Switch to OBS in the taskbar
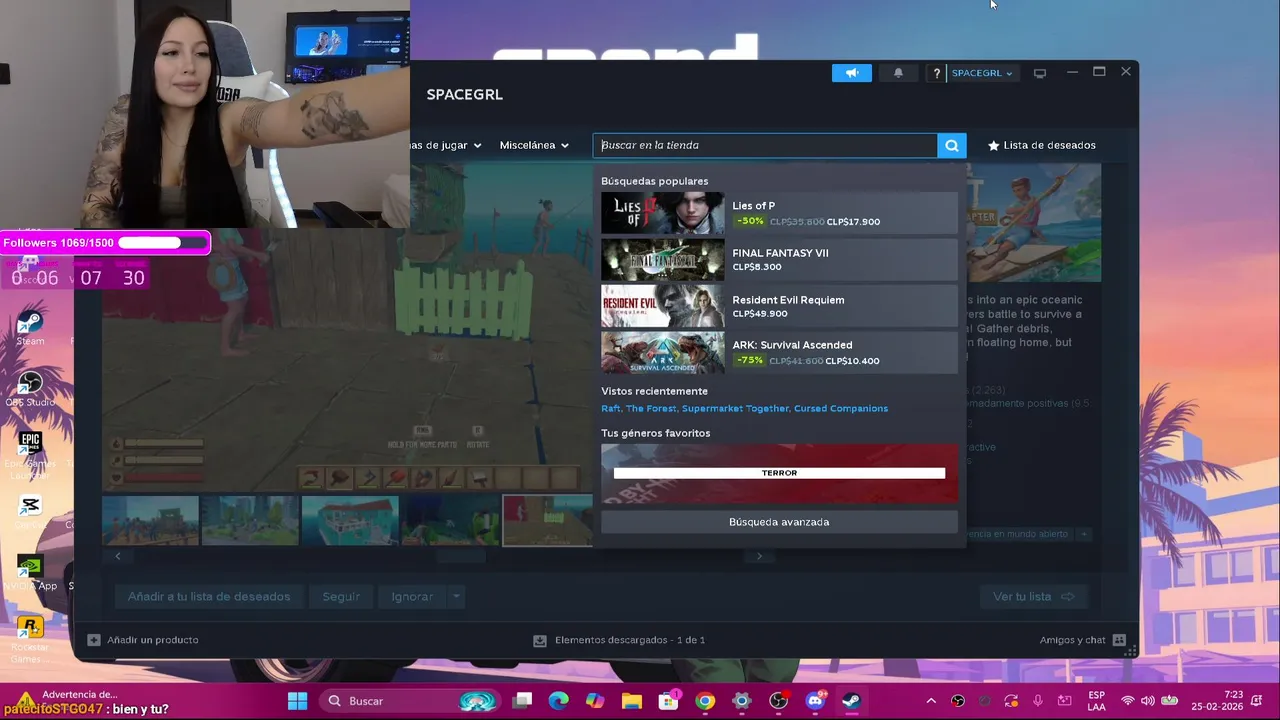The width and height of the screenshot is (1280, 720). [x=778, y=701]
